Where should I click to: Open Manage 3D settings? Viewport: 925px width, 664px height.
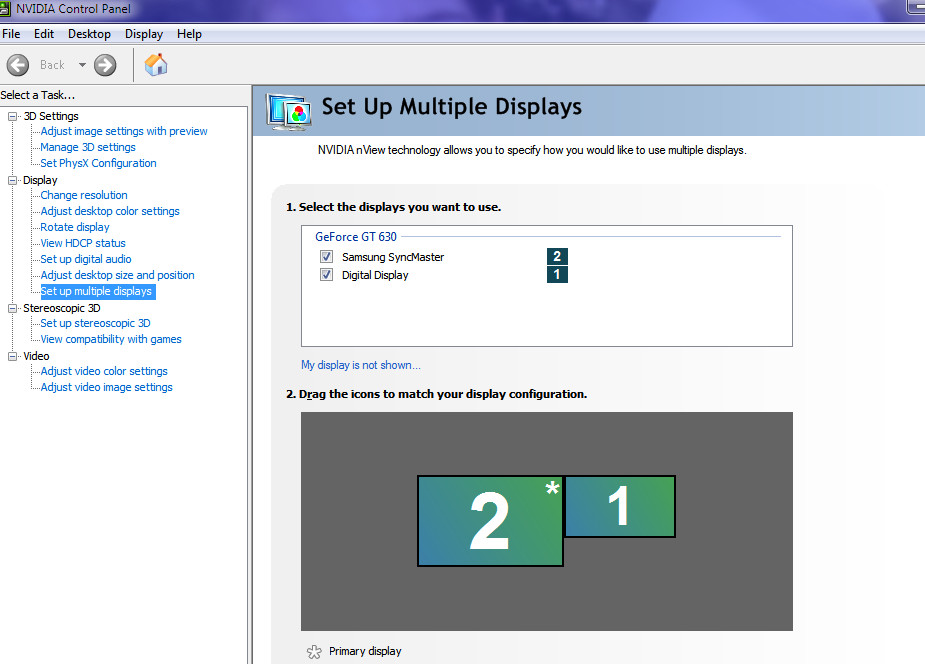[x=88, y=147]
